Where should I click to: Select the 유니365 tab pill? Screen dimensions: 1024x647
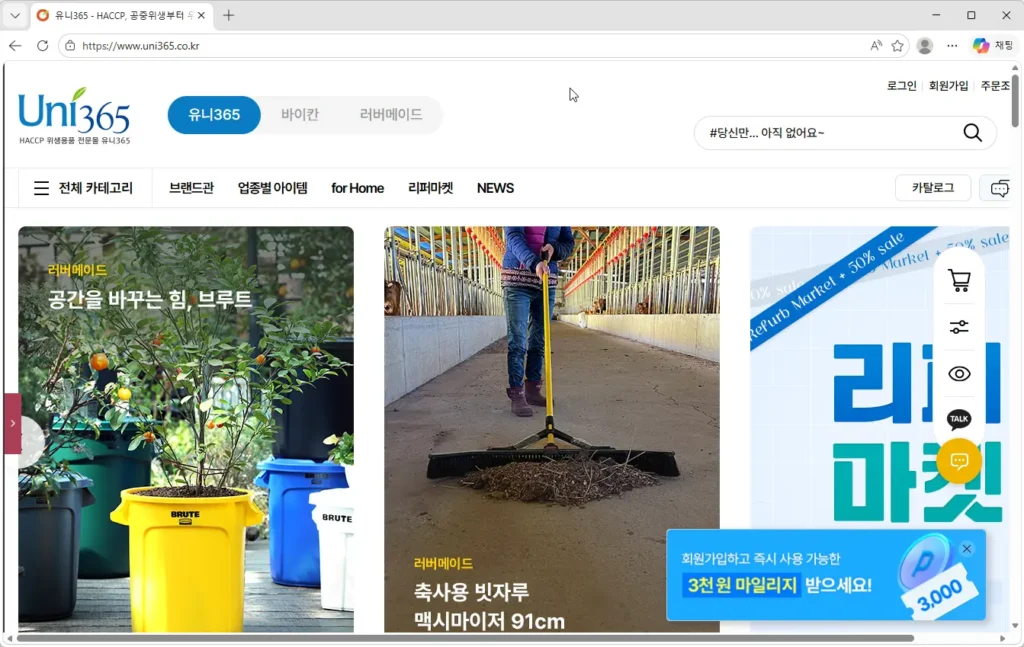(214, 115)
